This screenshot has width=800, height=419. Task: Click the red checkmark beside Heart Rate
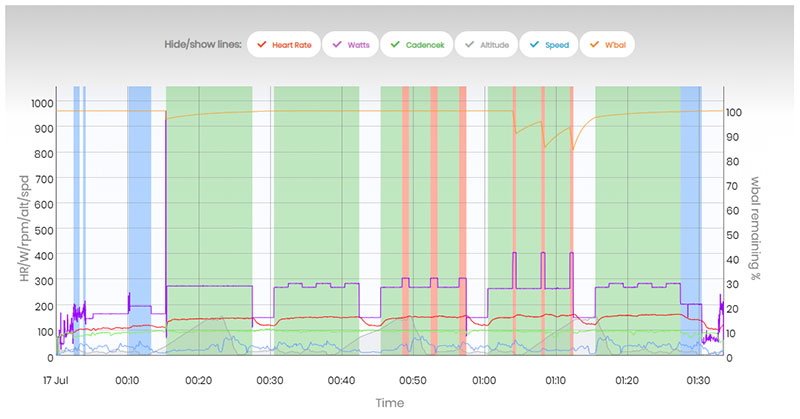(261, 45)
